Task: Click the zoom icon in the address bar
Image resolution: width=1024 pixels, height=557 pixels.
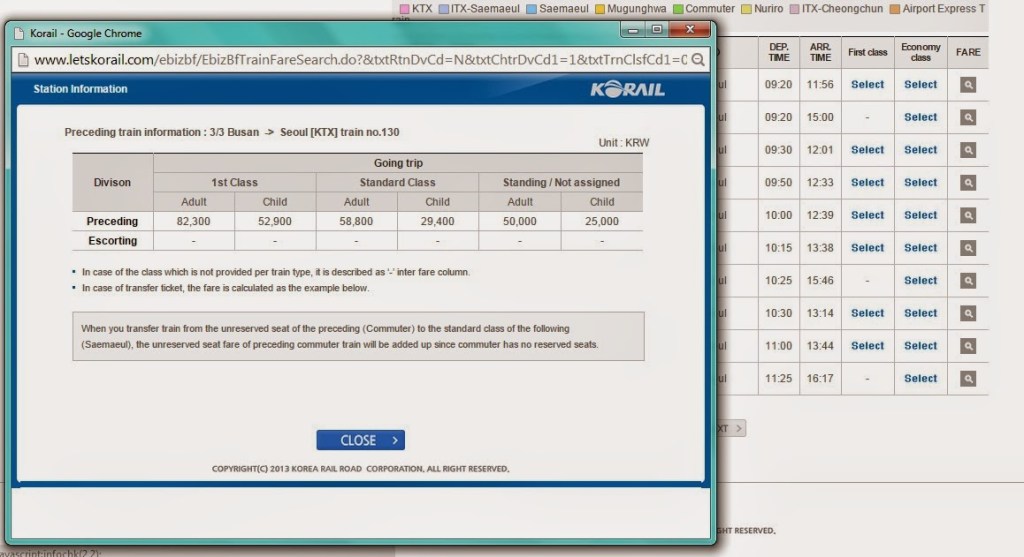Action: pos(698,59)
